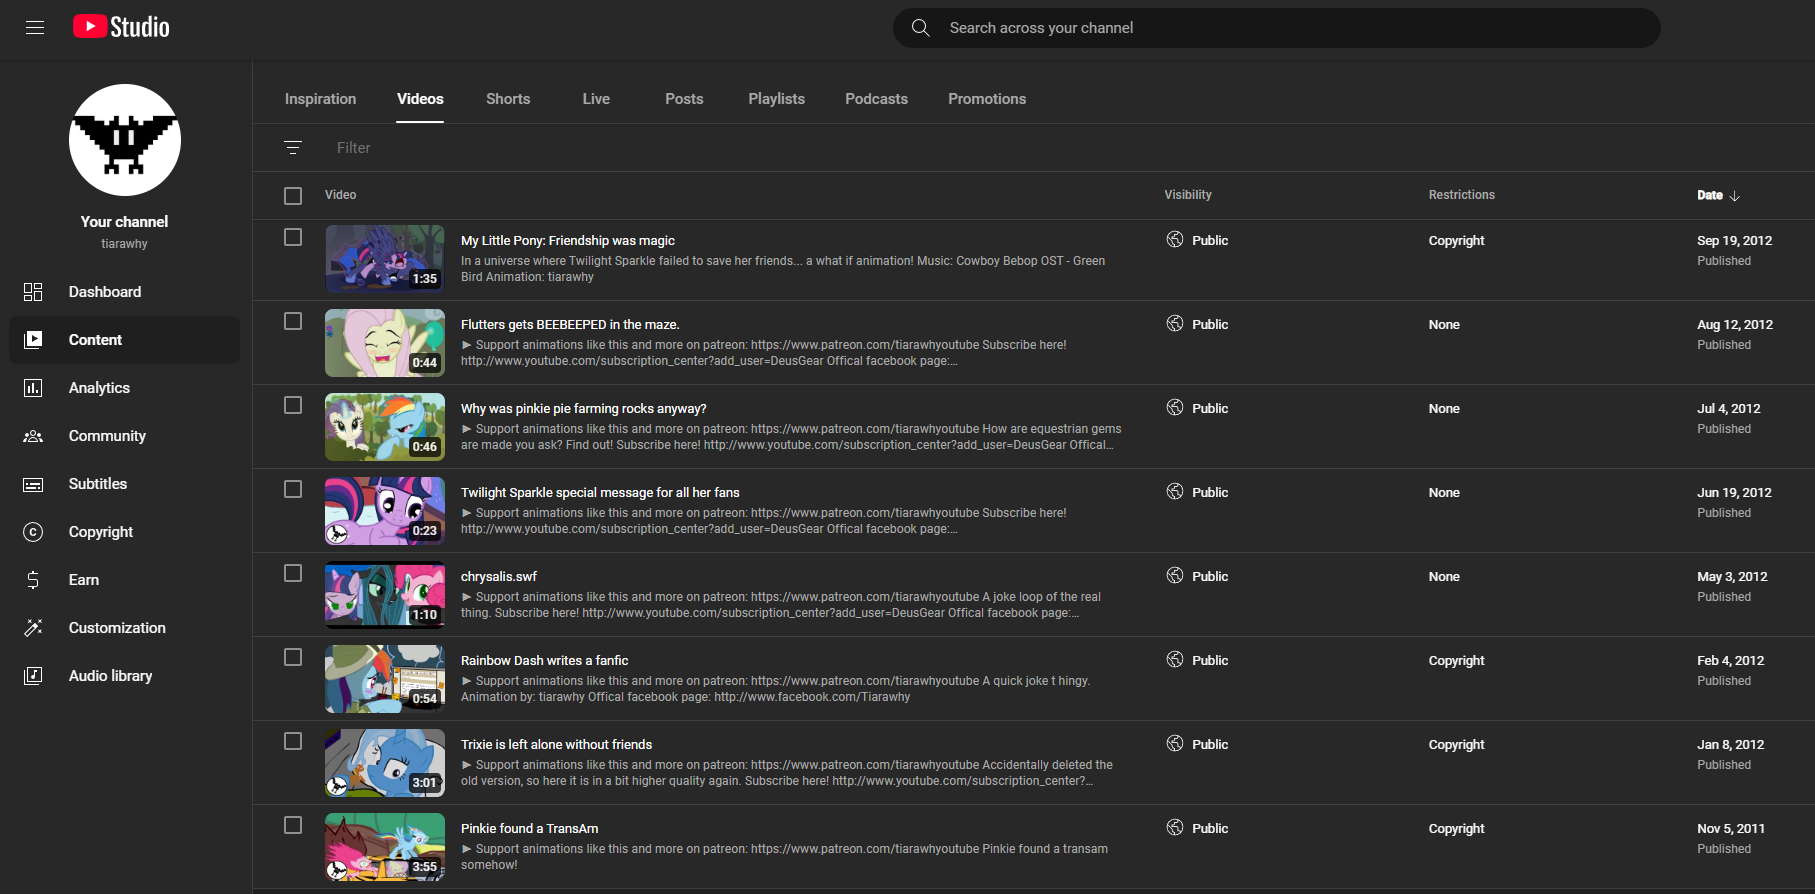1815x894 pixels.
Task: Click globe icon for pinkie pie farming rocks
Action: tap(1175, 408)
